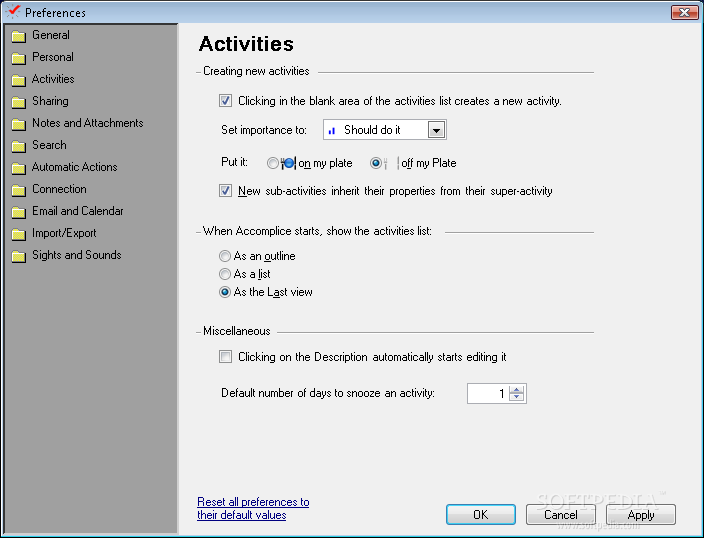
Task: Click the Cancel button
Action: tap(561, 514)
